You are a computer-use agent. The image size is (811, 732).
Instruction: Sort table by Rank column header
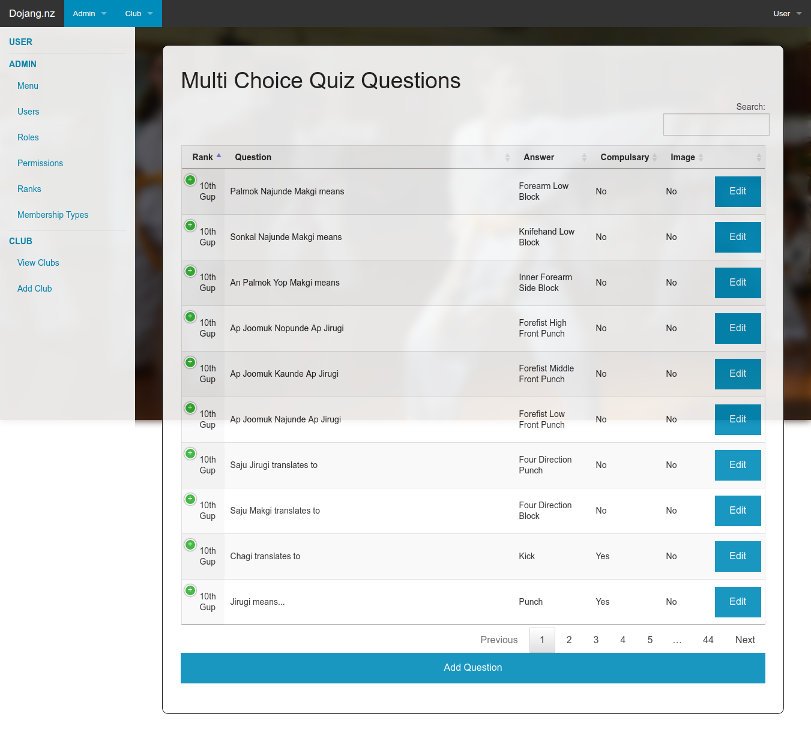[204, 157]
